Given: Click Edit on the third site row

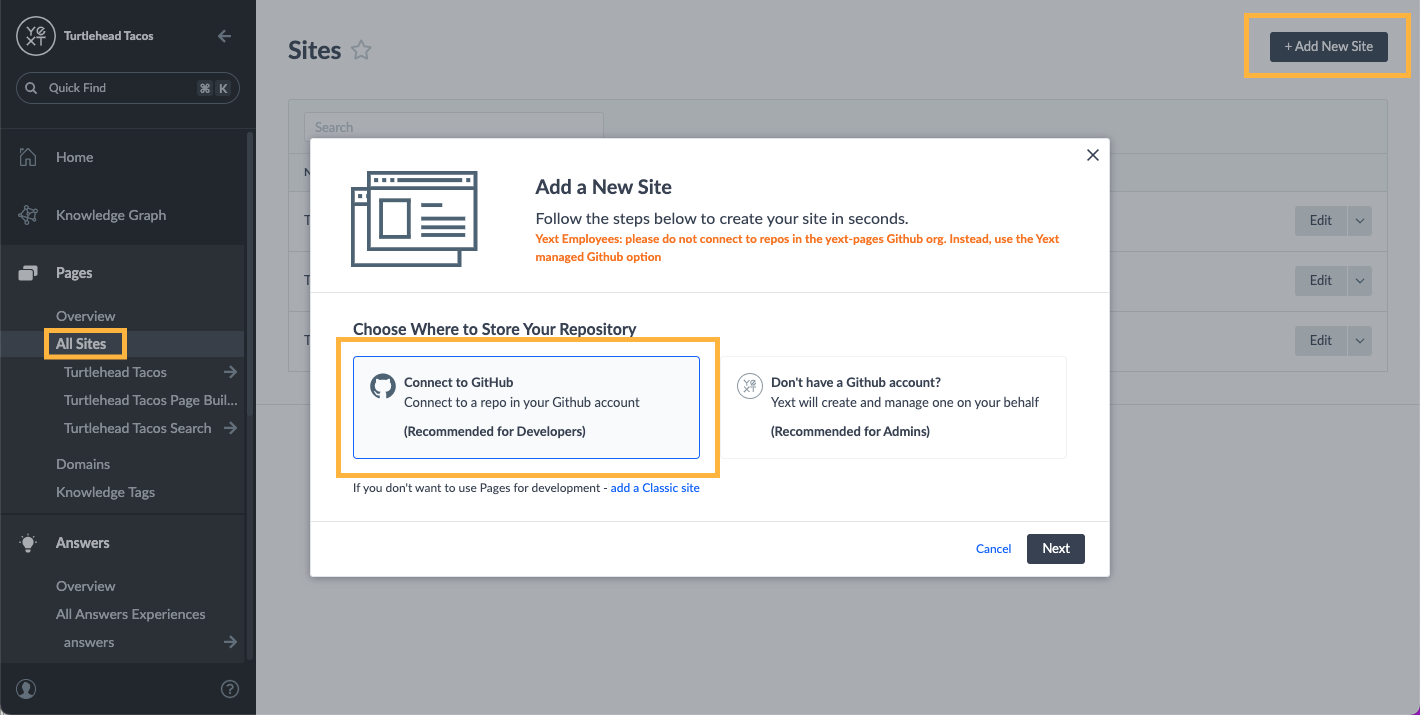Looking at the screenshot, I should coord(1321,341).
